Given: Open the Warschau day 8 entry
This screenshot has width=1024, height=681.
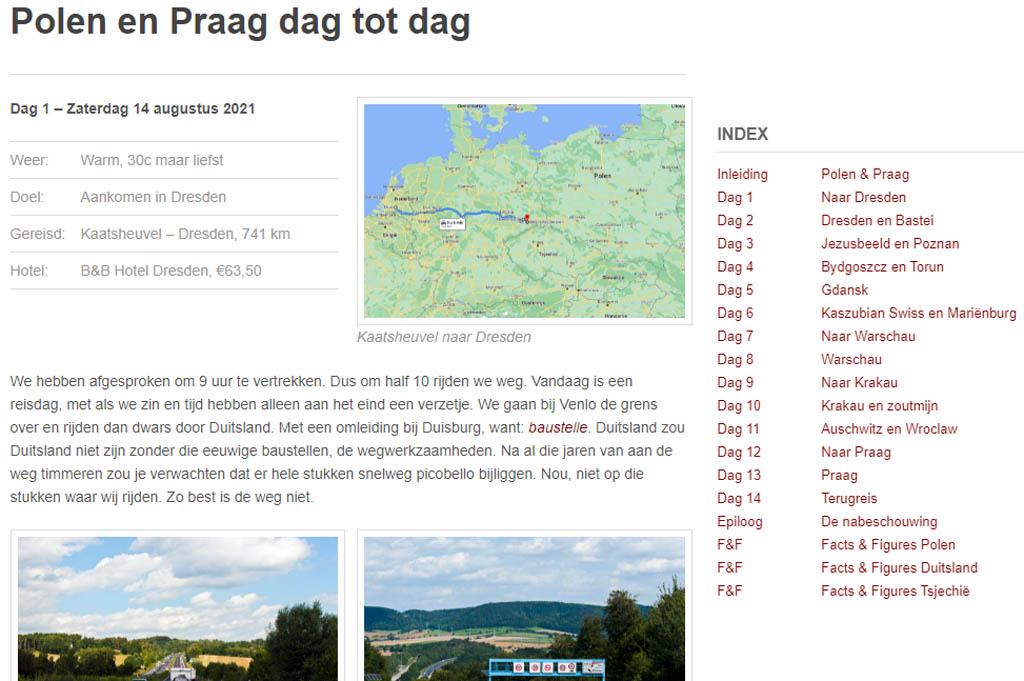Looking at the screenshot, I should click(851, 359).
